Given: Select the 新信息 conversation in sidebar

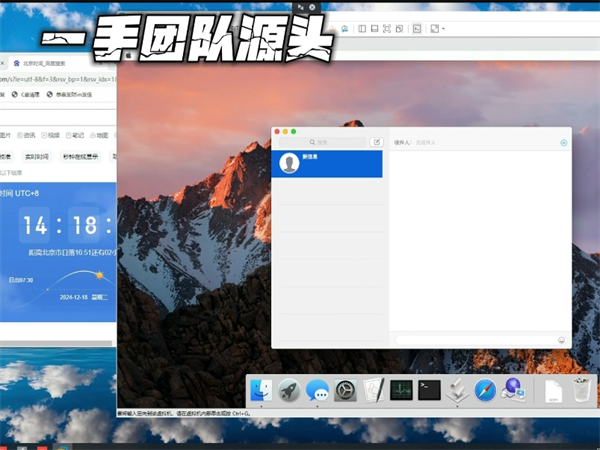Looking at the screenshot, I should tap(327, 164).
